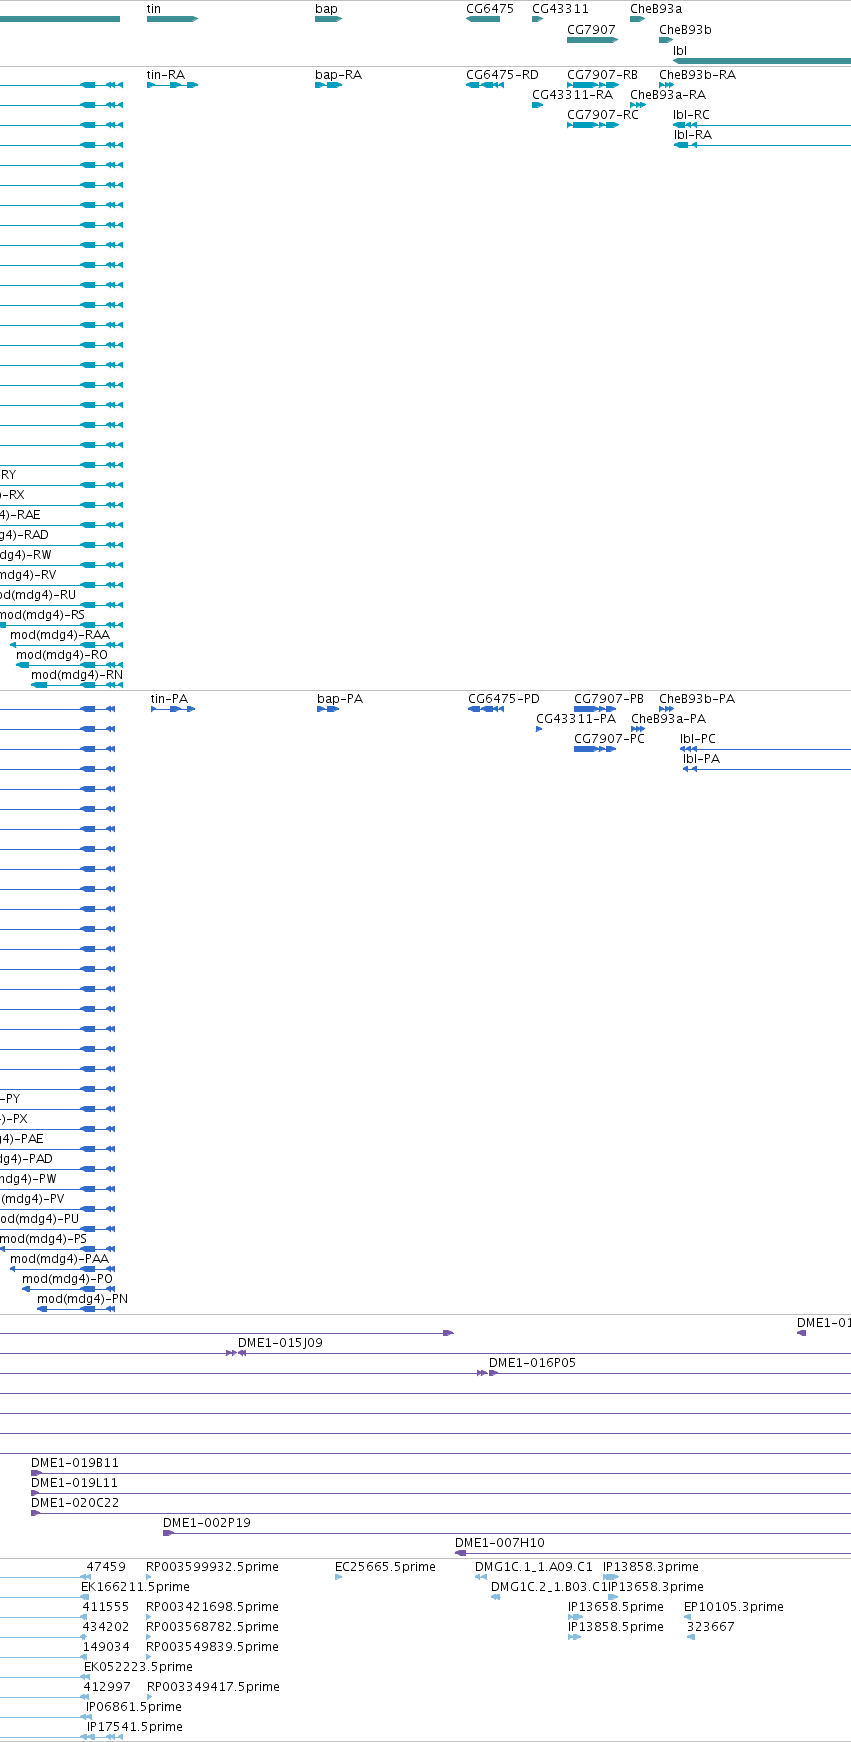This screenshot has width=851, height=1742.
Task: Click the tin-RA transcript label
Action: pos(165,75)
